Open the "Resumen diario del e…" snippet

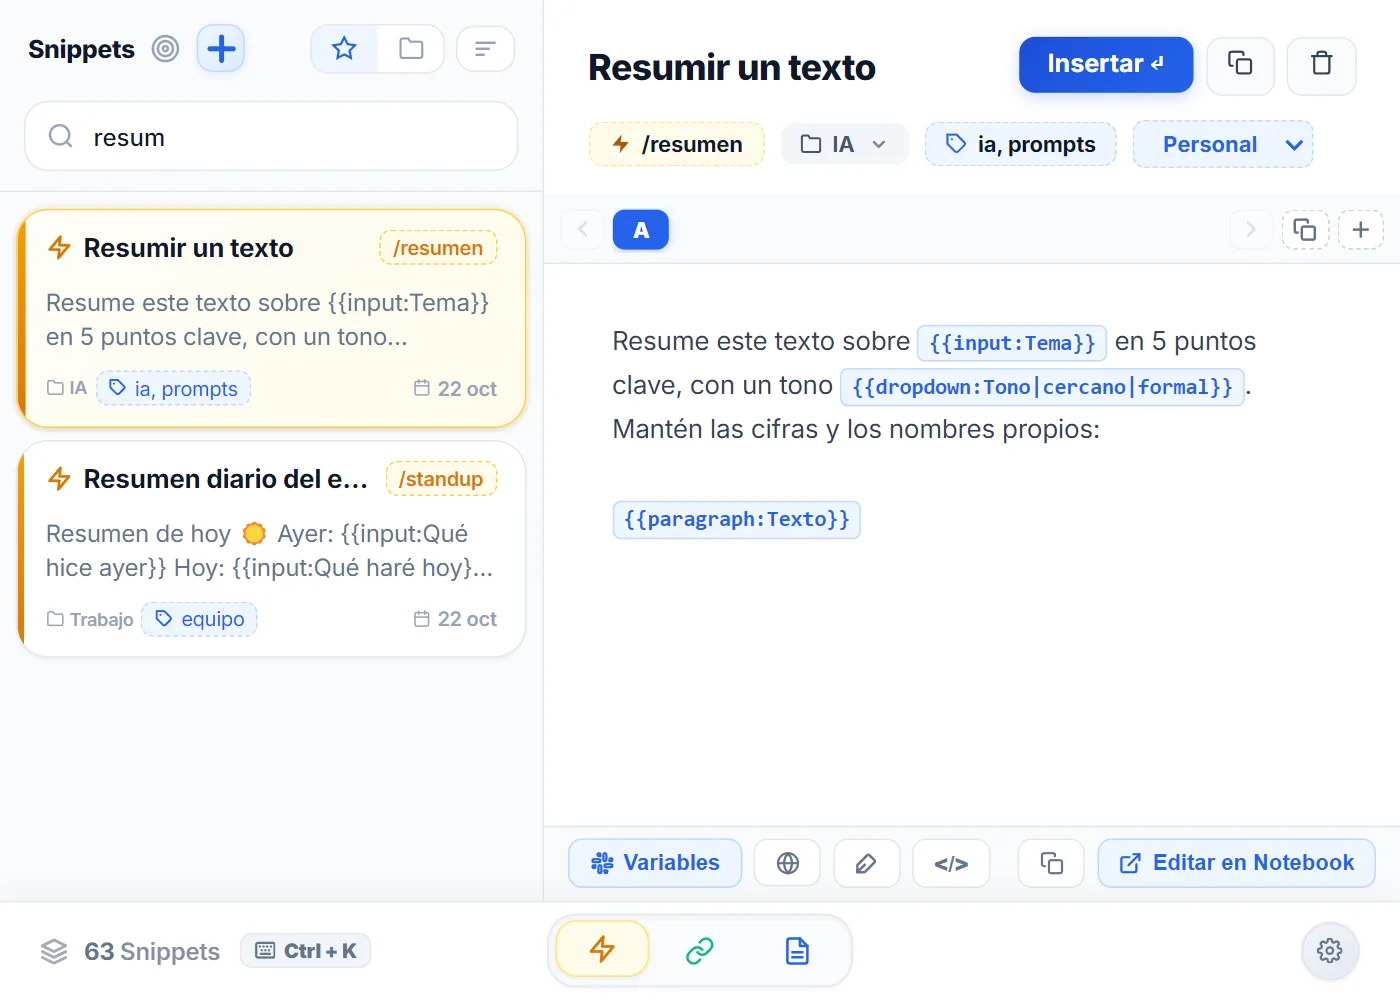tap(272, 549)
